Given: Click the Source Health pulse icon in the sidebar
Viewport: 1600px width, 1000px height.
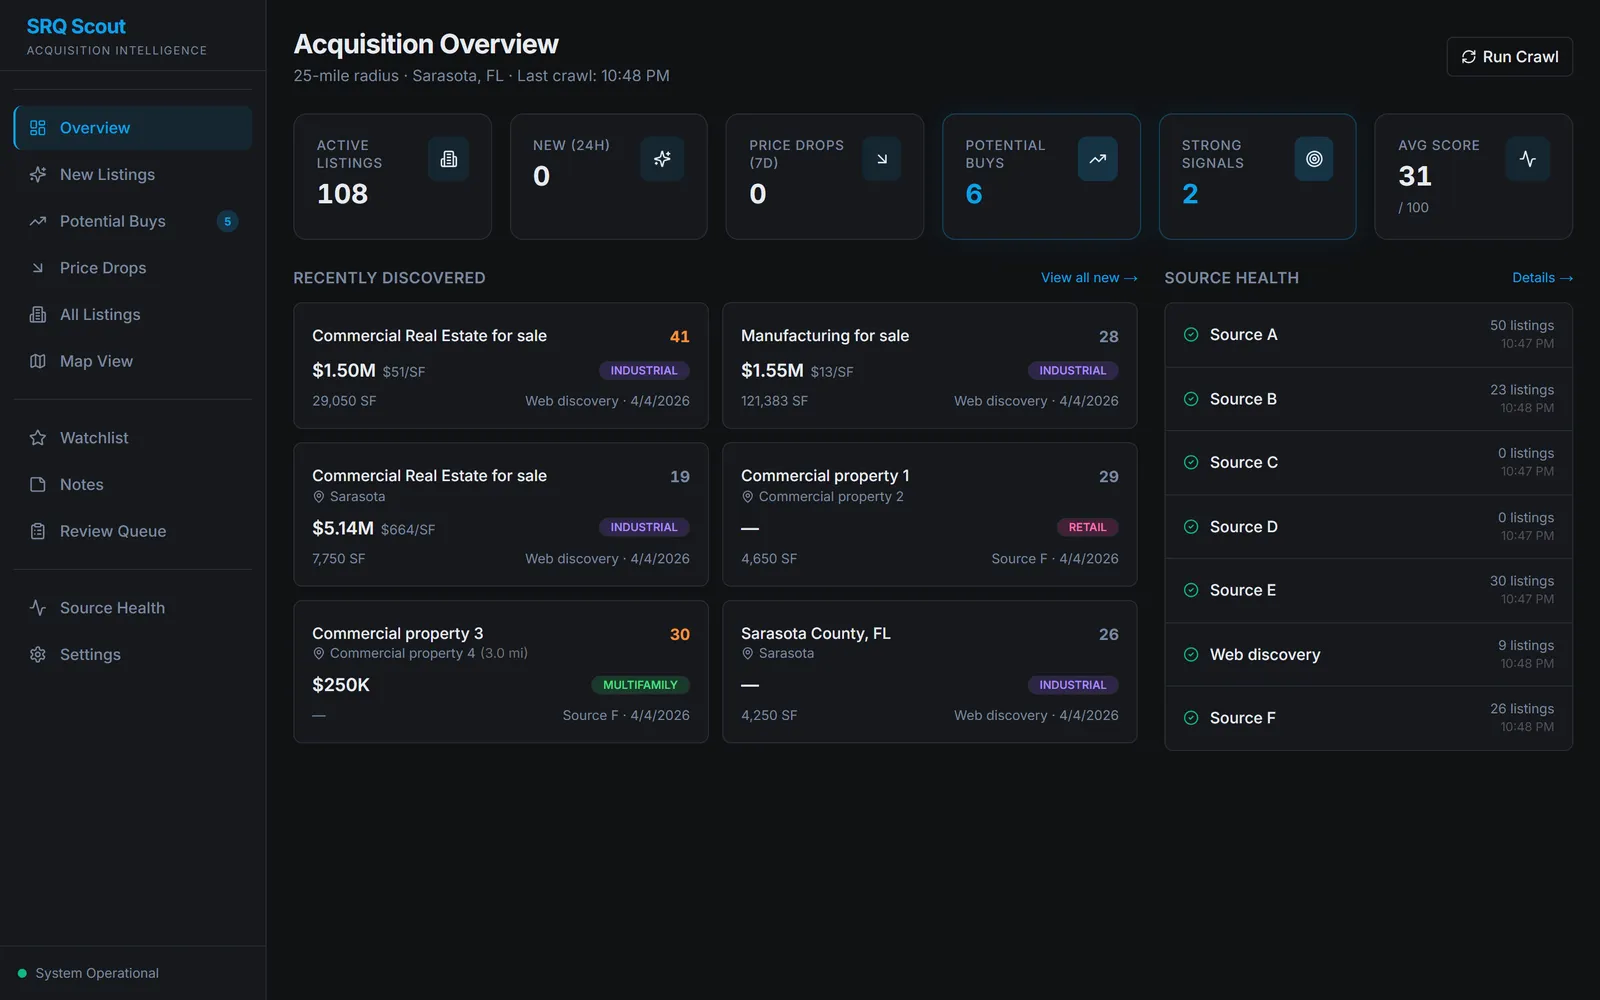Looking at the screenshot, I should pyautogui.click(x=38, y=608).
